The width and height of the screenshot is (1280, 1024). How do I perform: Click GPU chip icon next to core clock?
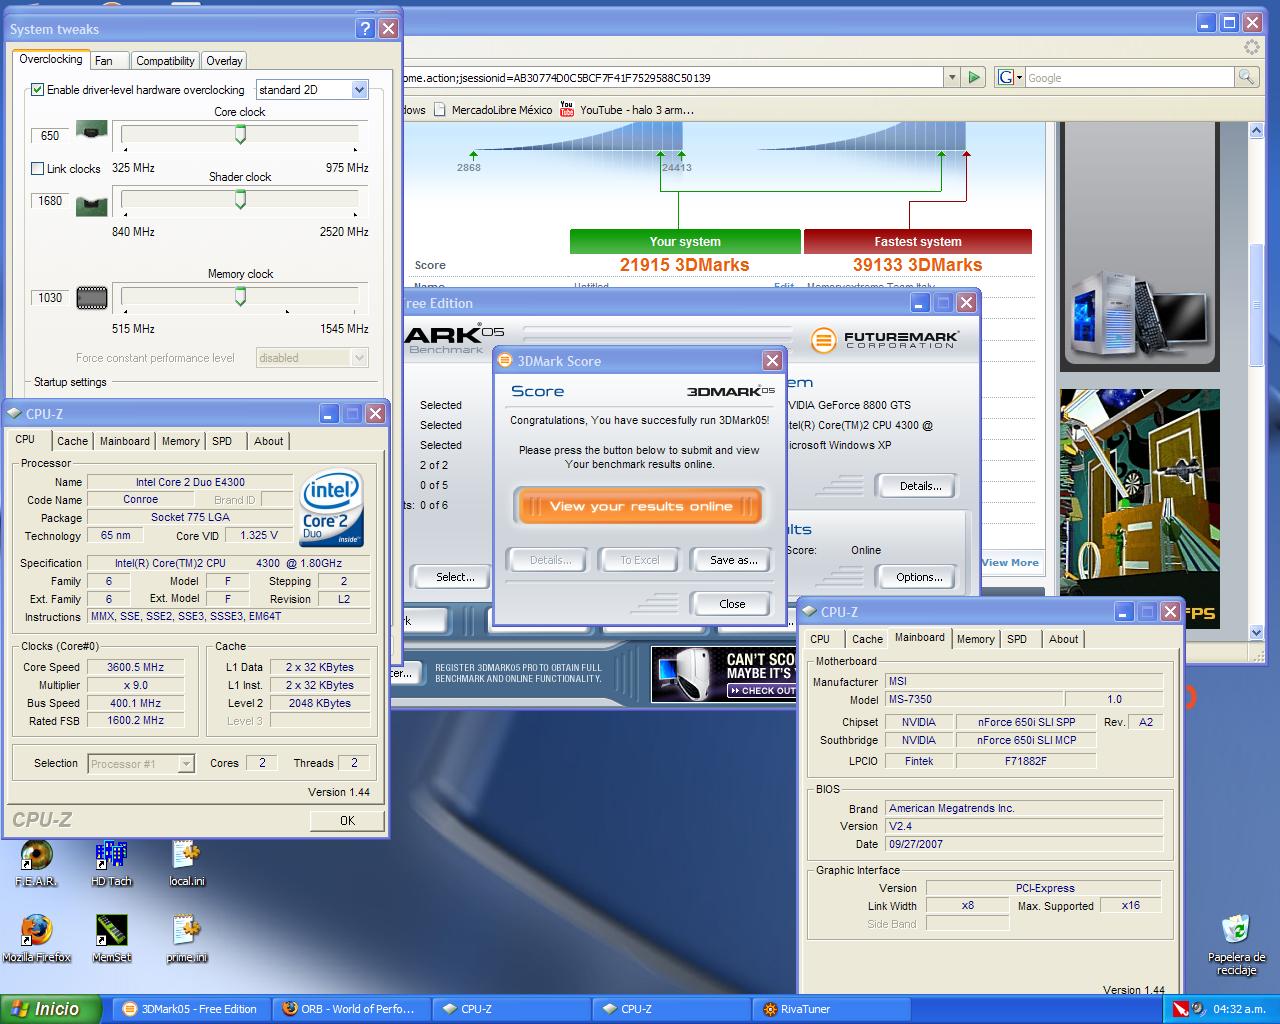pyautogui.click(x=92, y=131)
